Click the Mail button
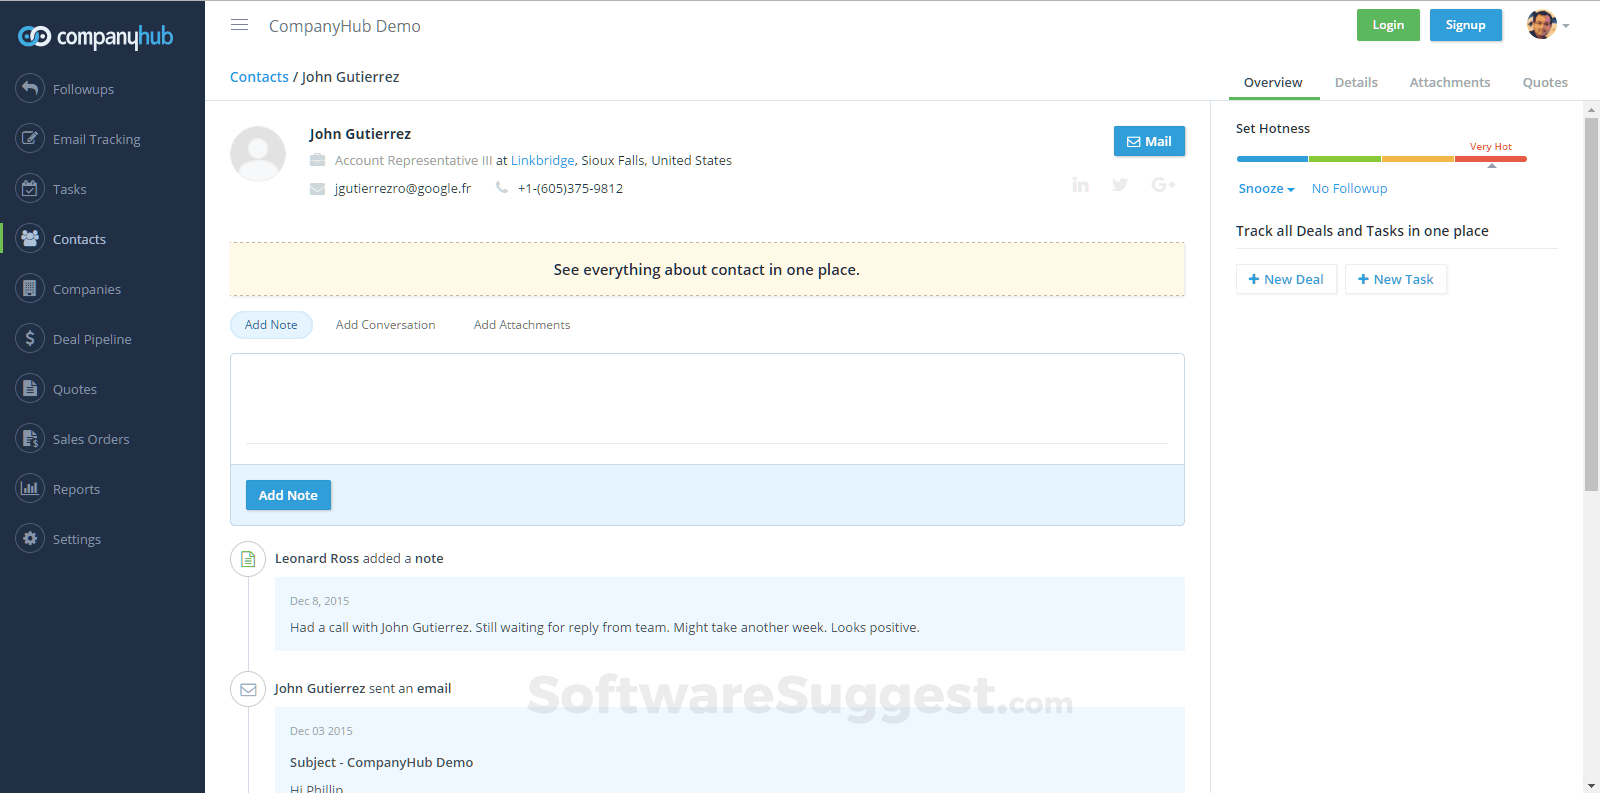Viewport: 1600px width, 793px height. 1149,141
